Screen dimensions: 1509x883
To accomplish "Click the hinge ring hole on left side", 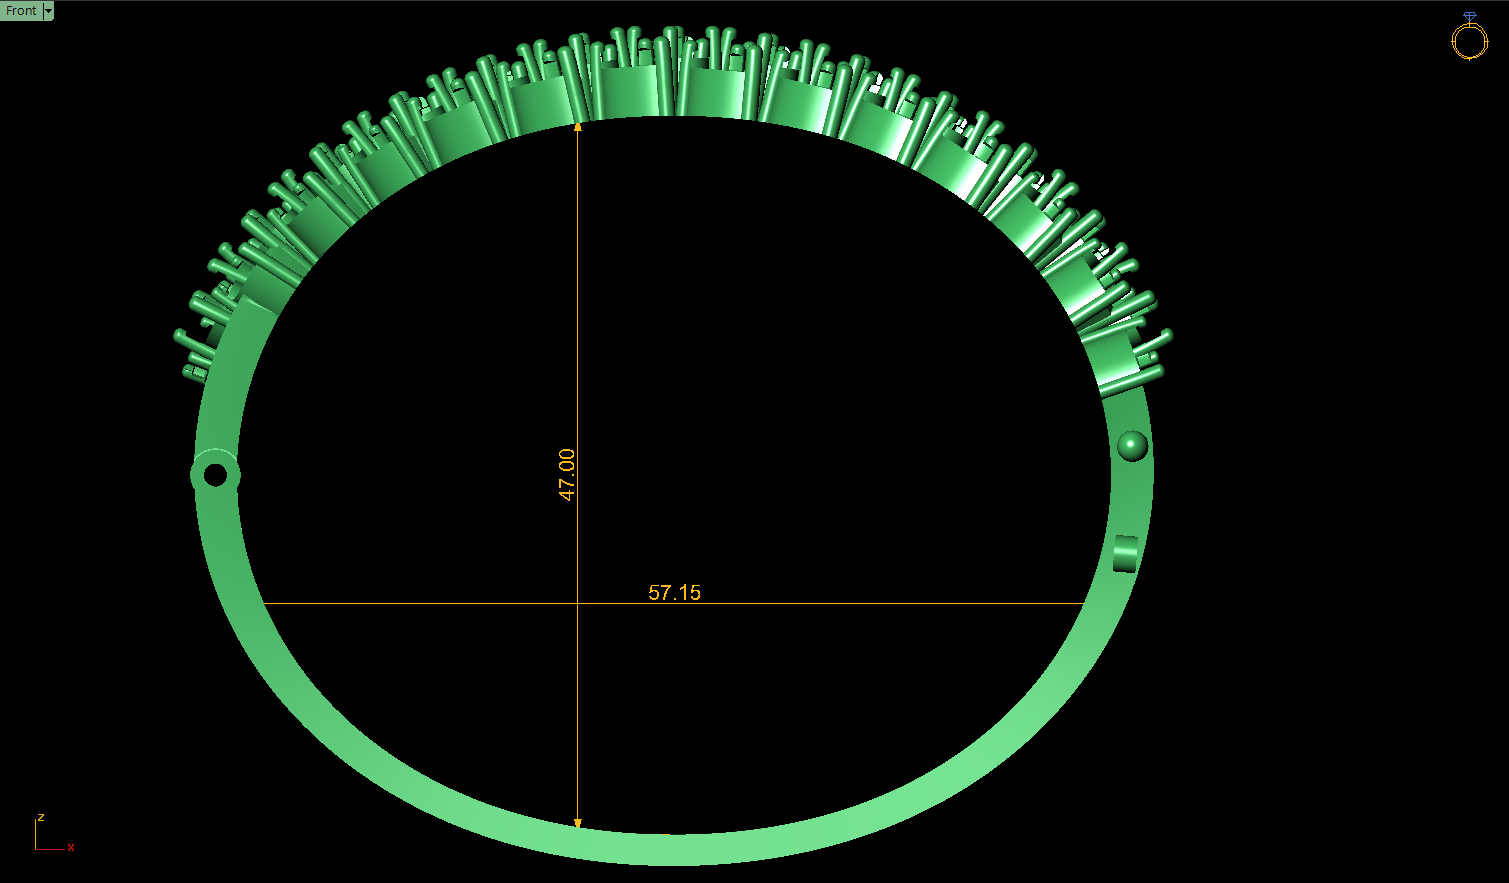I will [x=215, y=475].
